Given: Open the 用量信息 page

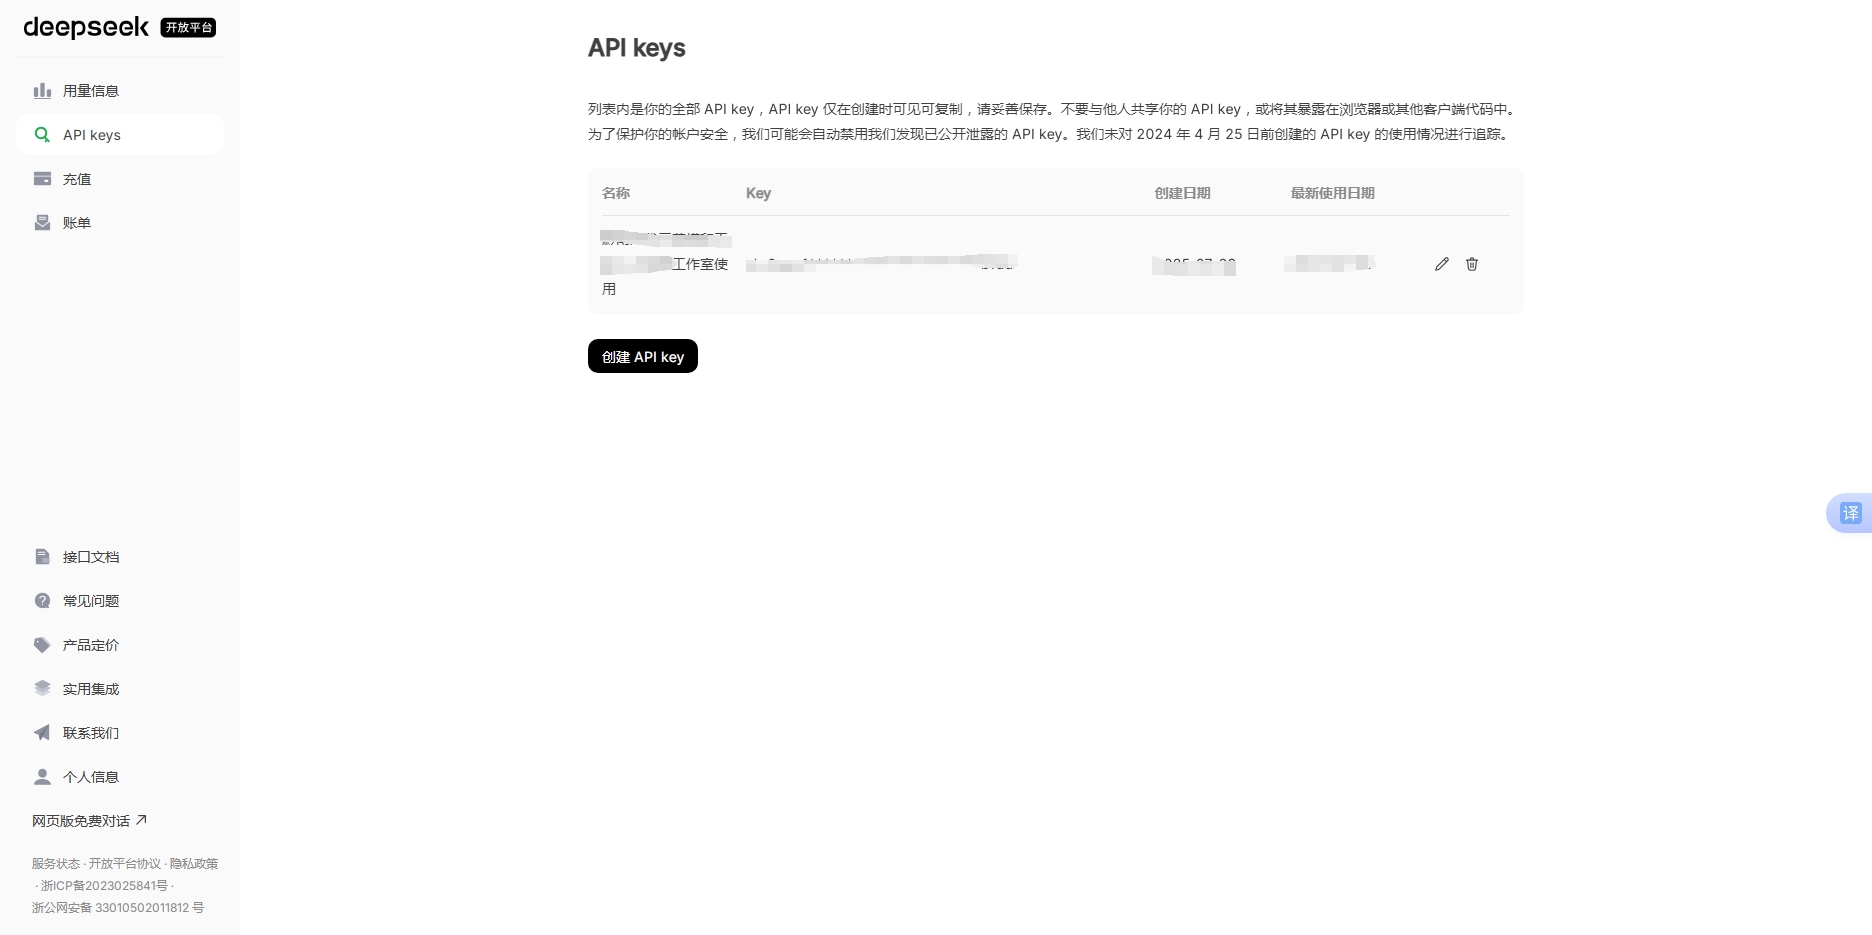Looking at the screenshot, I should pos(120,91).
